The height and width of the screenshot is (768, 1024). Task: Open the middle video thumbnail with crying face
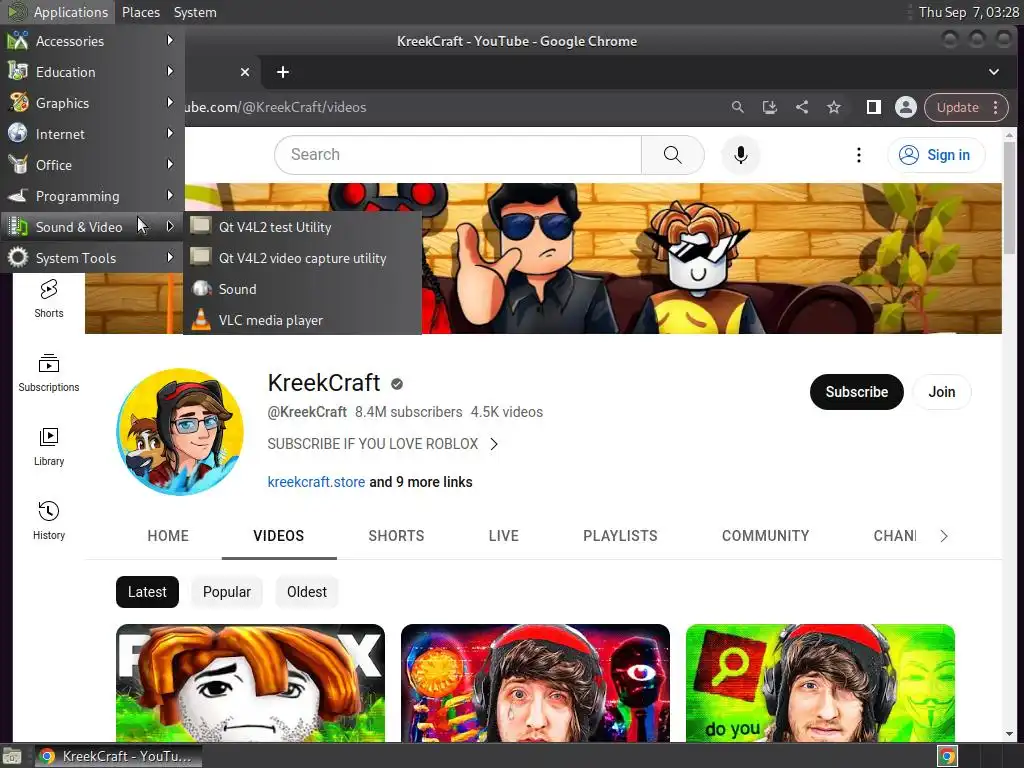coord(535,682)
